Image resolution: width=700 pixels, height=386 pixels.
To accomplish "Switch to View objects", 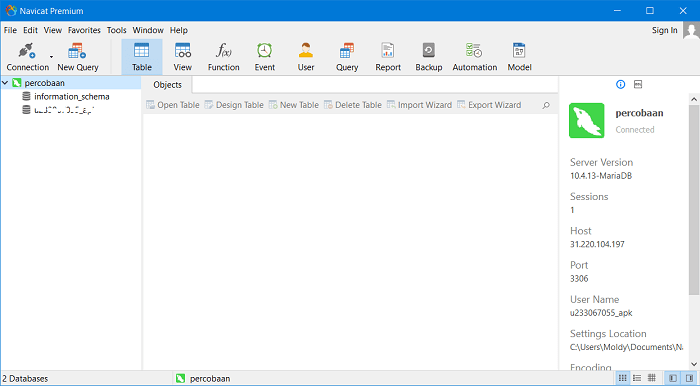I will pyautogui.click(x=183, y=57).
